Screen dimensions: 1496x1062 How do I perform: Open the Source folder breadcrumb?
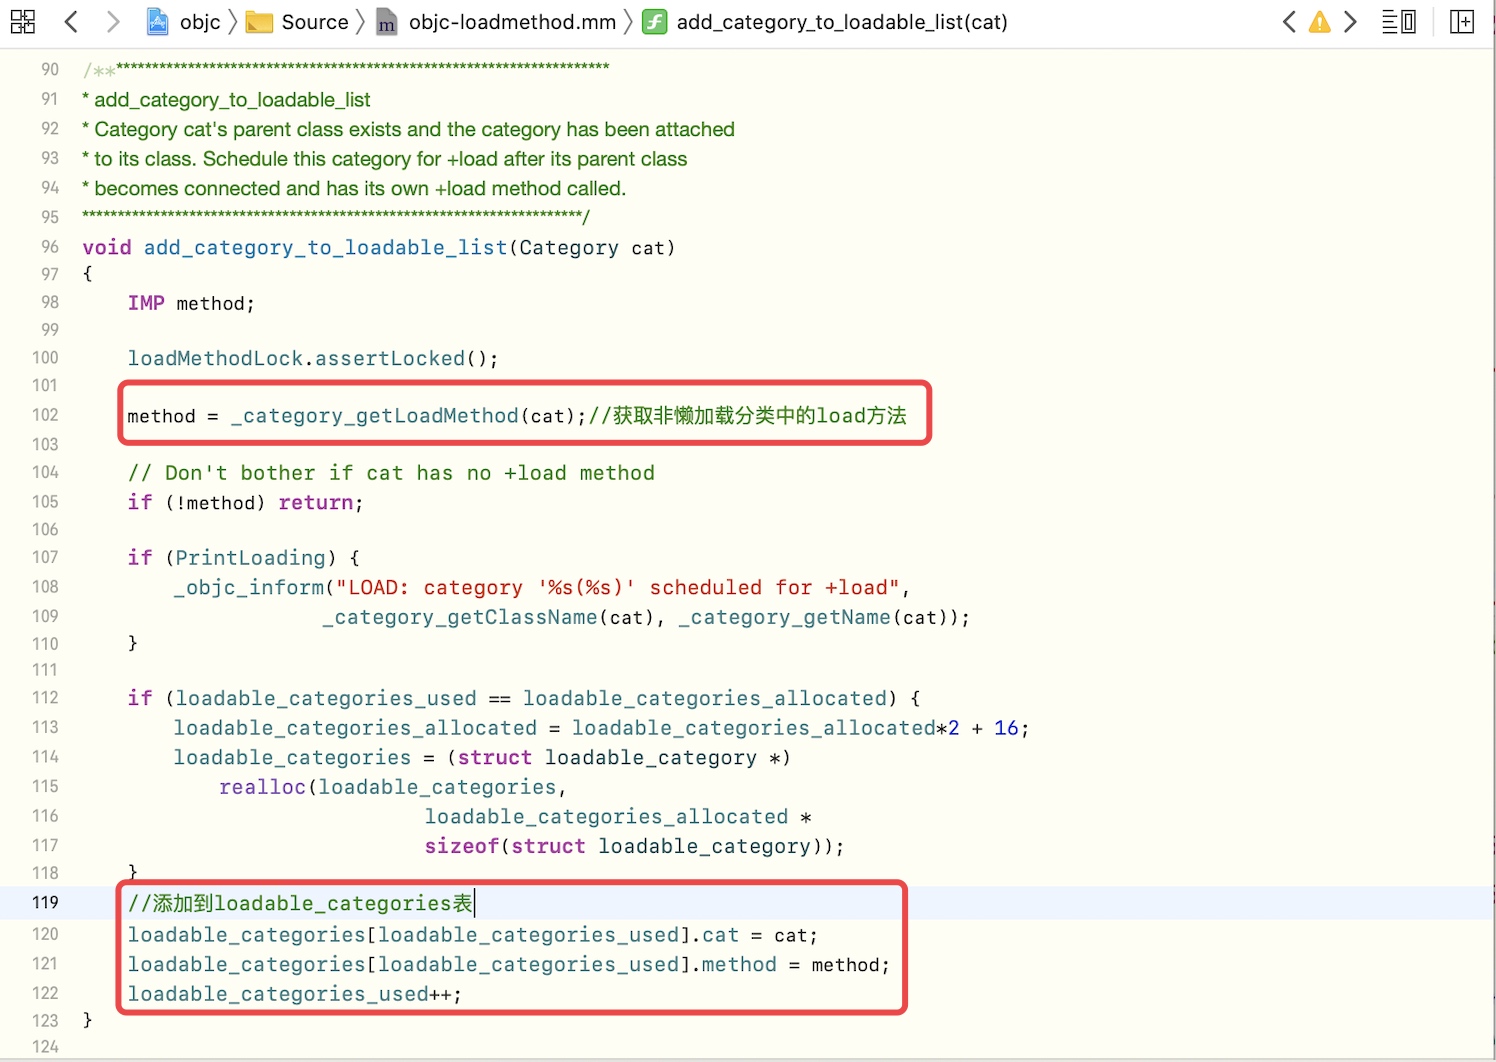pyautogui.click(x=315, y=22)
